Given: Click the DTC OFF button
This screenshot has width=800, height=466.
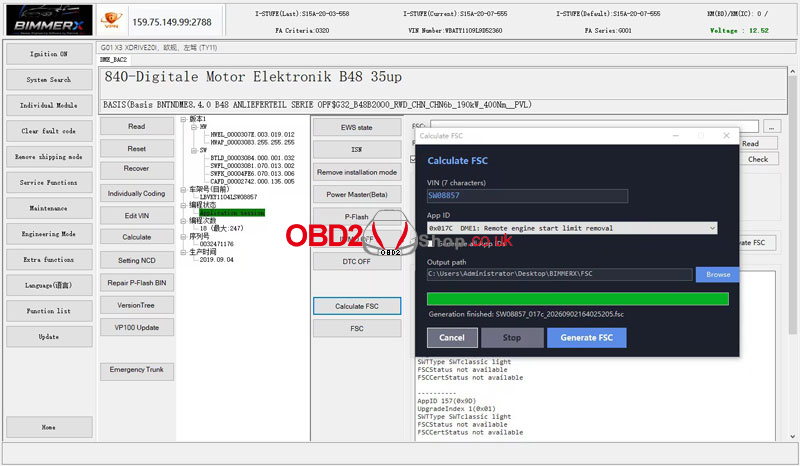Looking at the screenshot, I should [x=357, y=261].
